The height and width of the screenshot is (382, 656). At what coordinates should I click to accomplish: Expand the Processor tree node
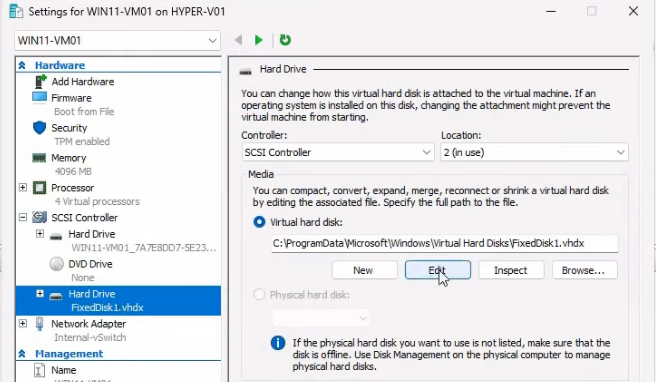click(23, 187)
